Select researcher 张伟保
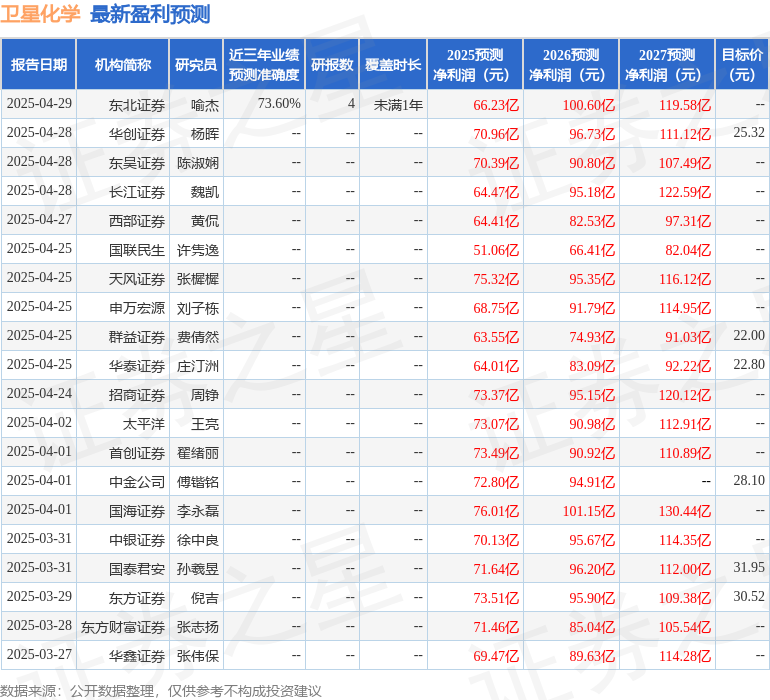770x700 pixels. [198, 656]
